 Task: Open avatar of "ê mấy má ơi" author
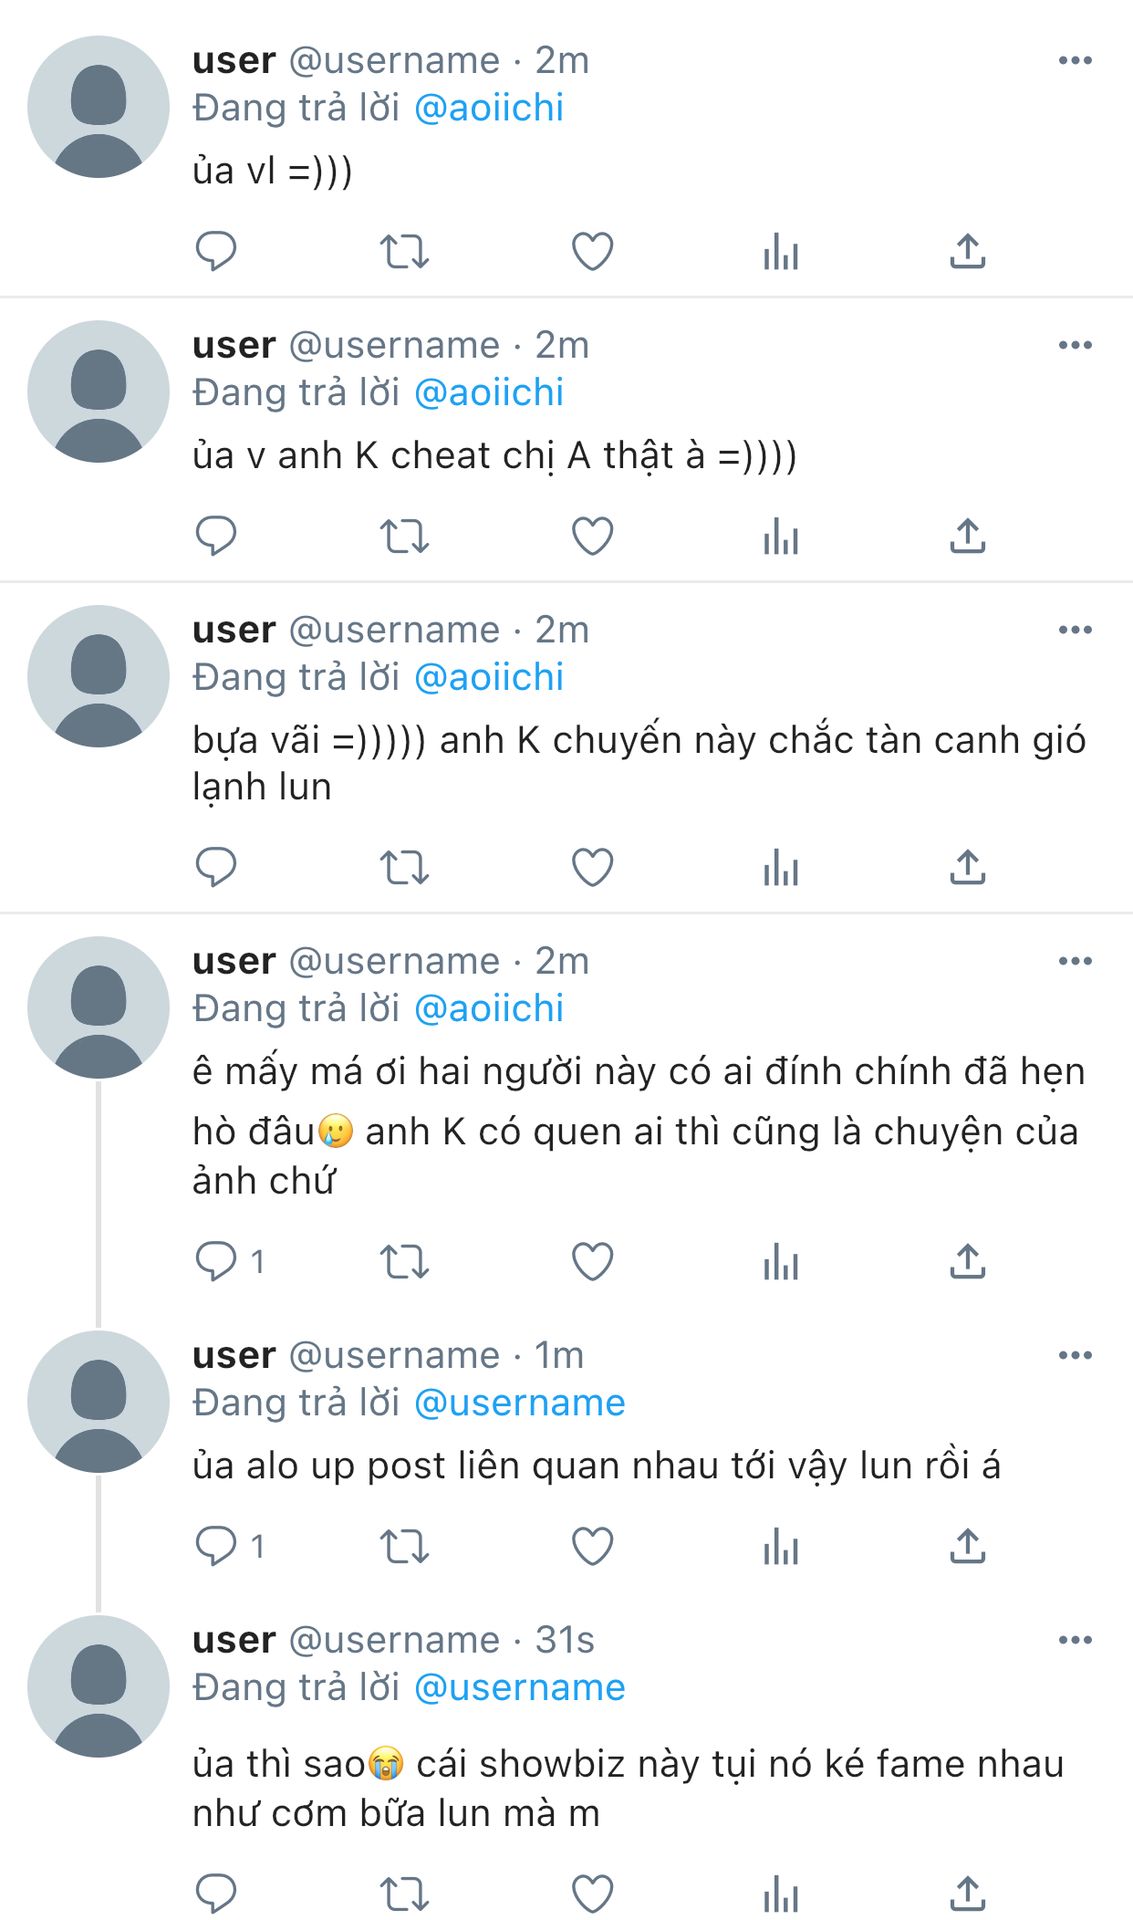point(98,1007)
